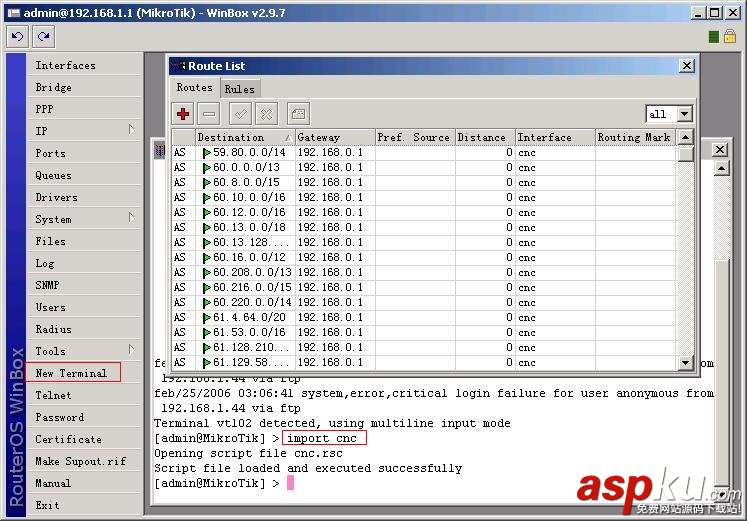Click terminal window scroll up arrow
Viewport: 747px width, 521px height.
[721, 168]
